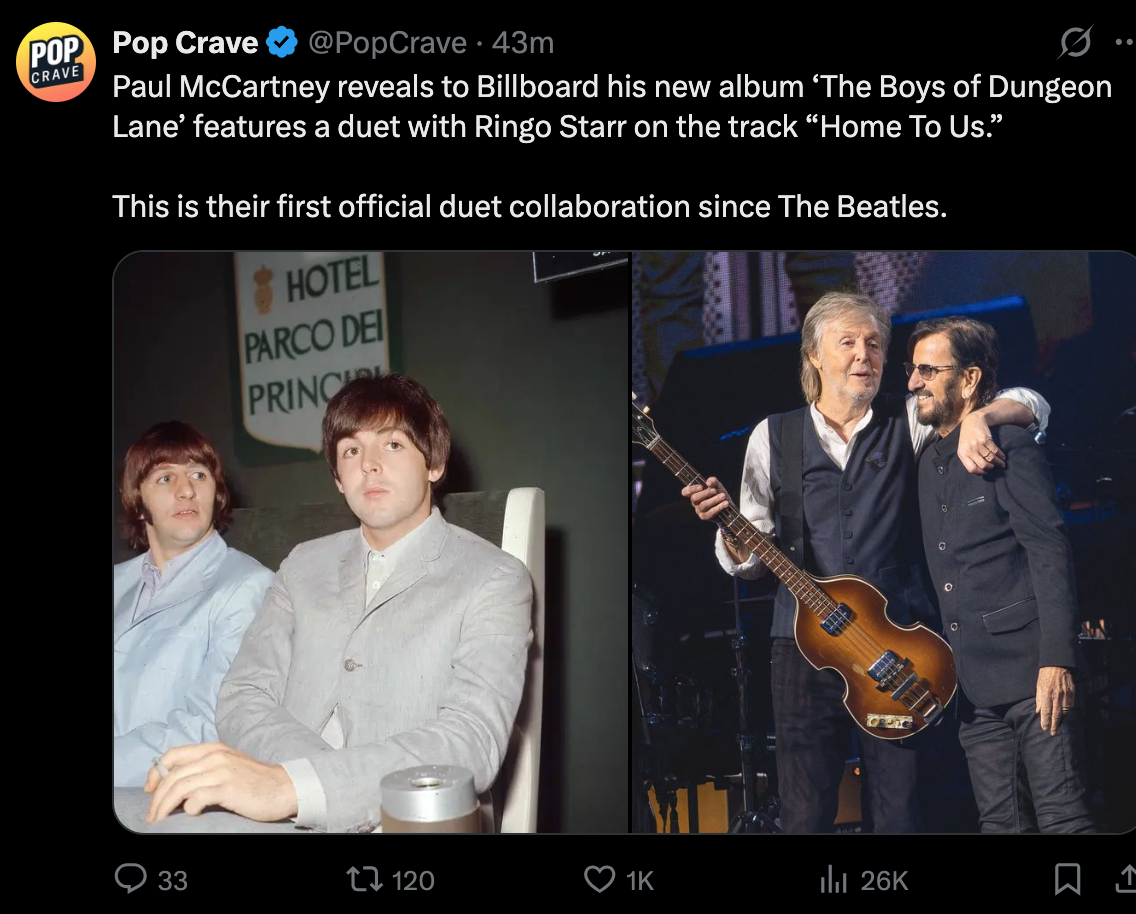Click the 43m timestamp link
Screen dimensions: 1136x914
pyautogui.click(x=523, y=43)
